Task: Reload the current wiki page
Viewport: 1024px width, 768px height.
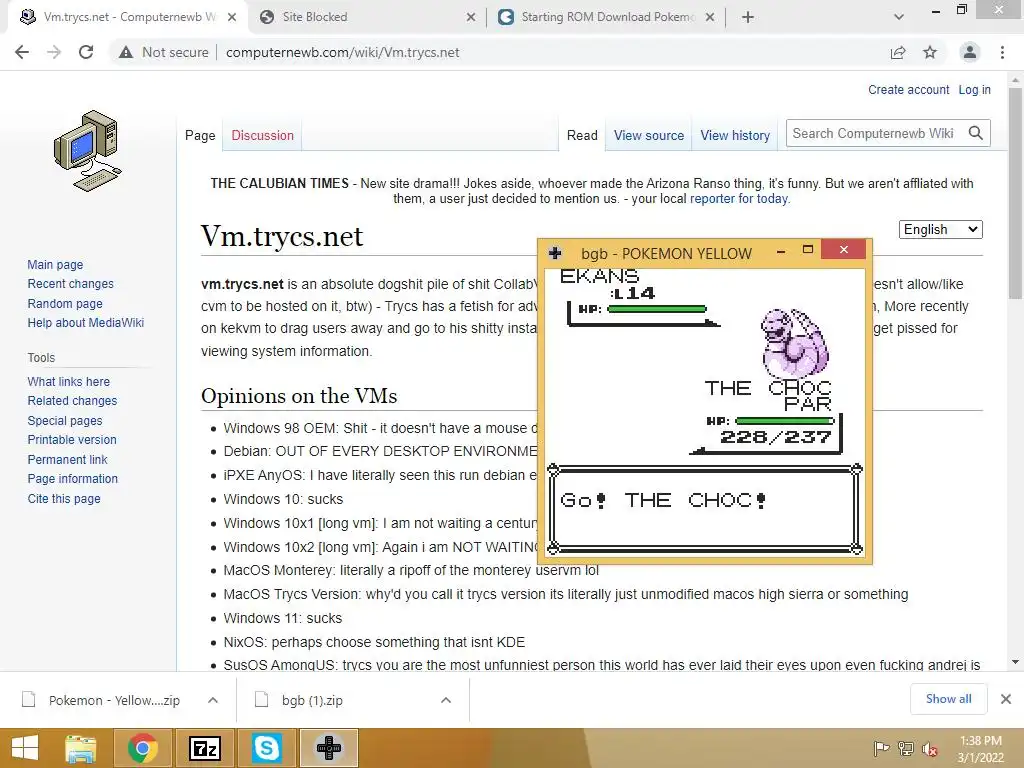Action: point(86,52)
